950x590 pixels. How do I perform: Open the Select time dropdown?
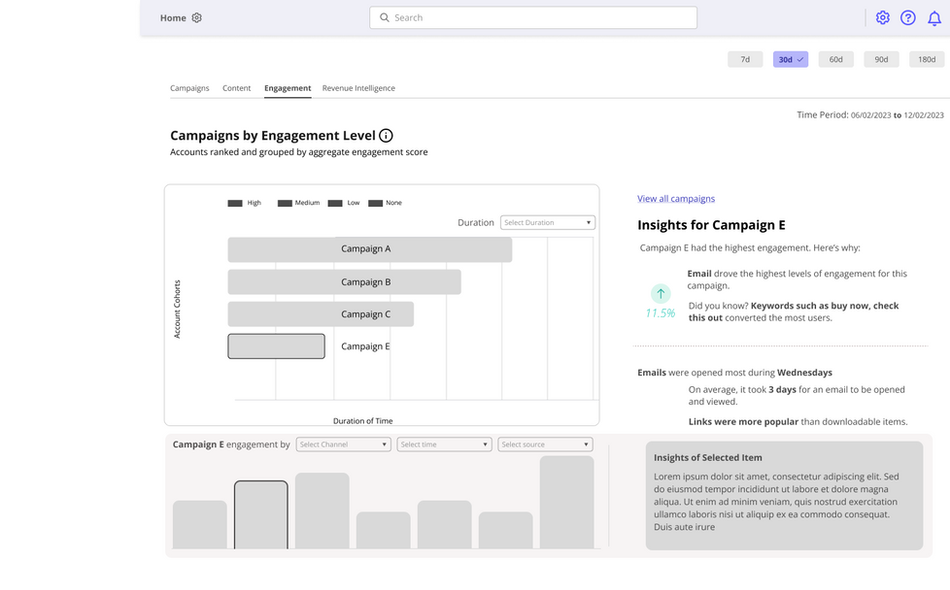[444, 444]
